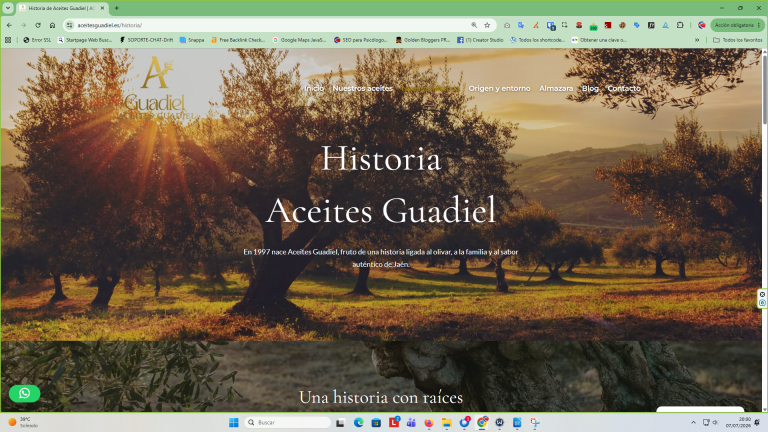This screenshot has width=768, height=432.
Task: Open Todos los shortcode... bookmark
Action: [538, 40]
